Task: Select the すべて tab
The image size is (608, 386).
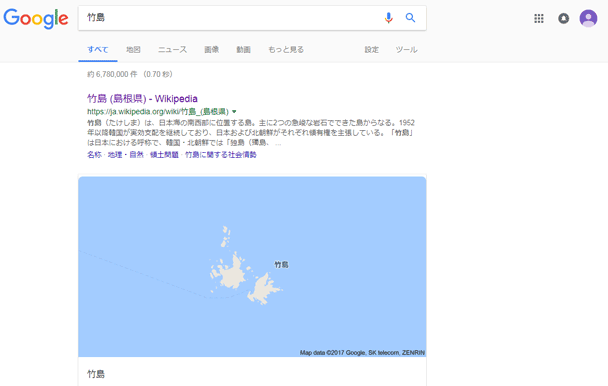Action: point(98,50)
